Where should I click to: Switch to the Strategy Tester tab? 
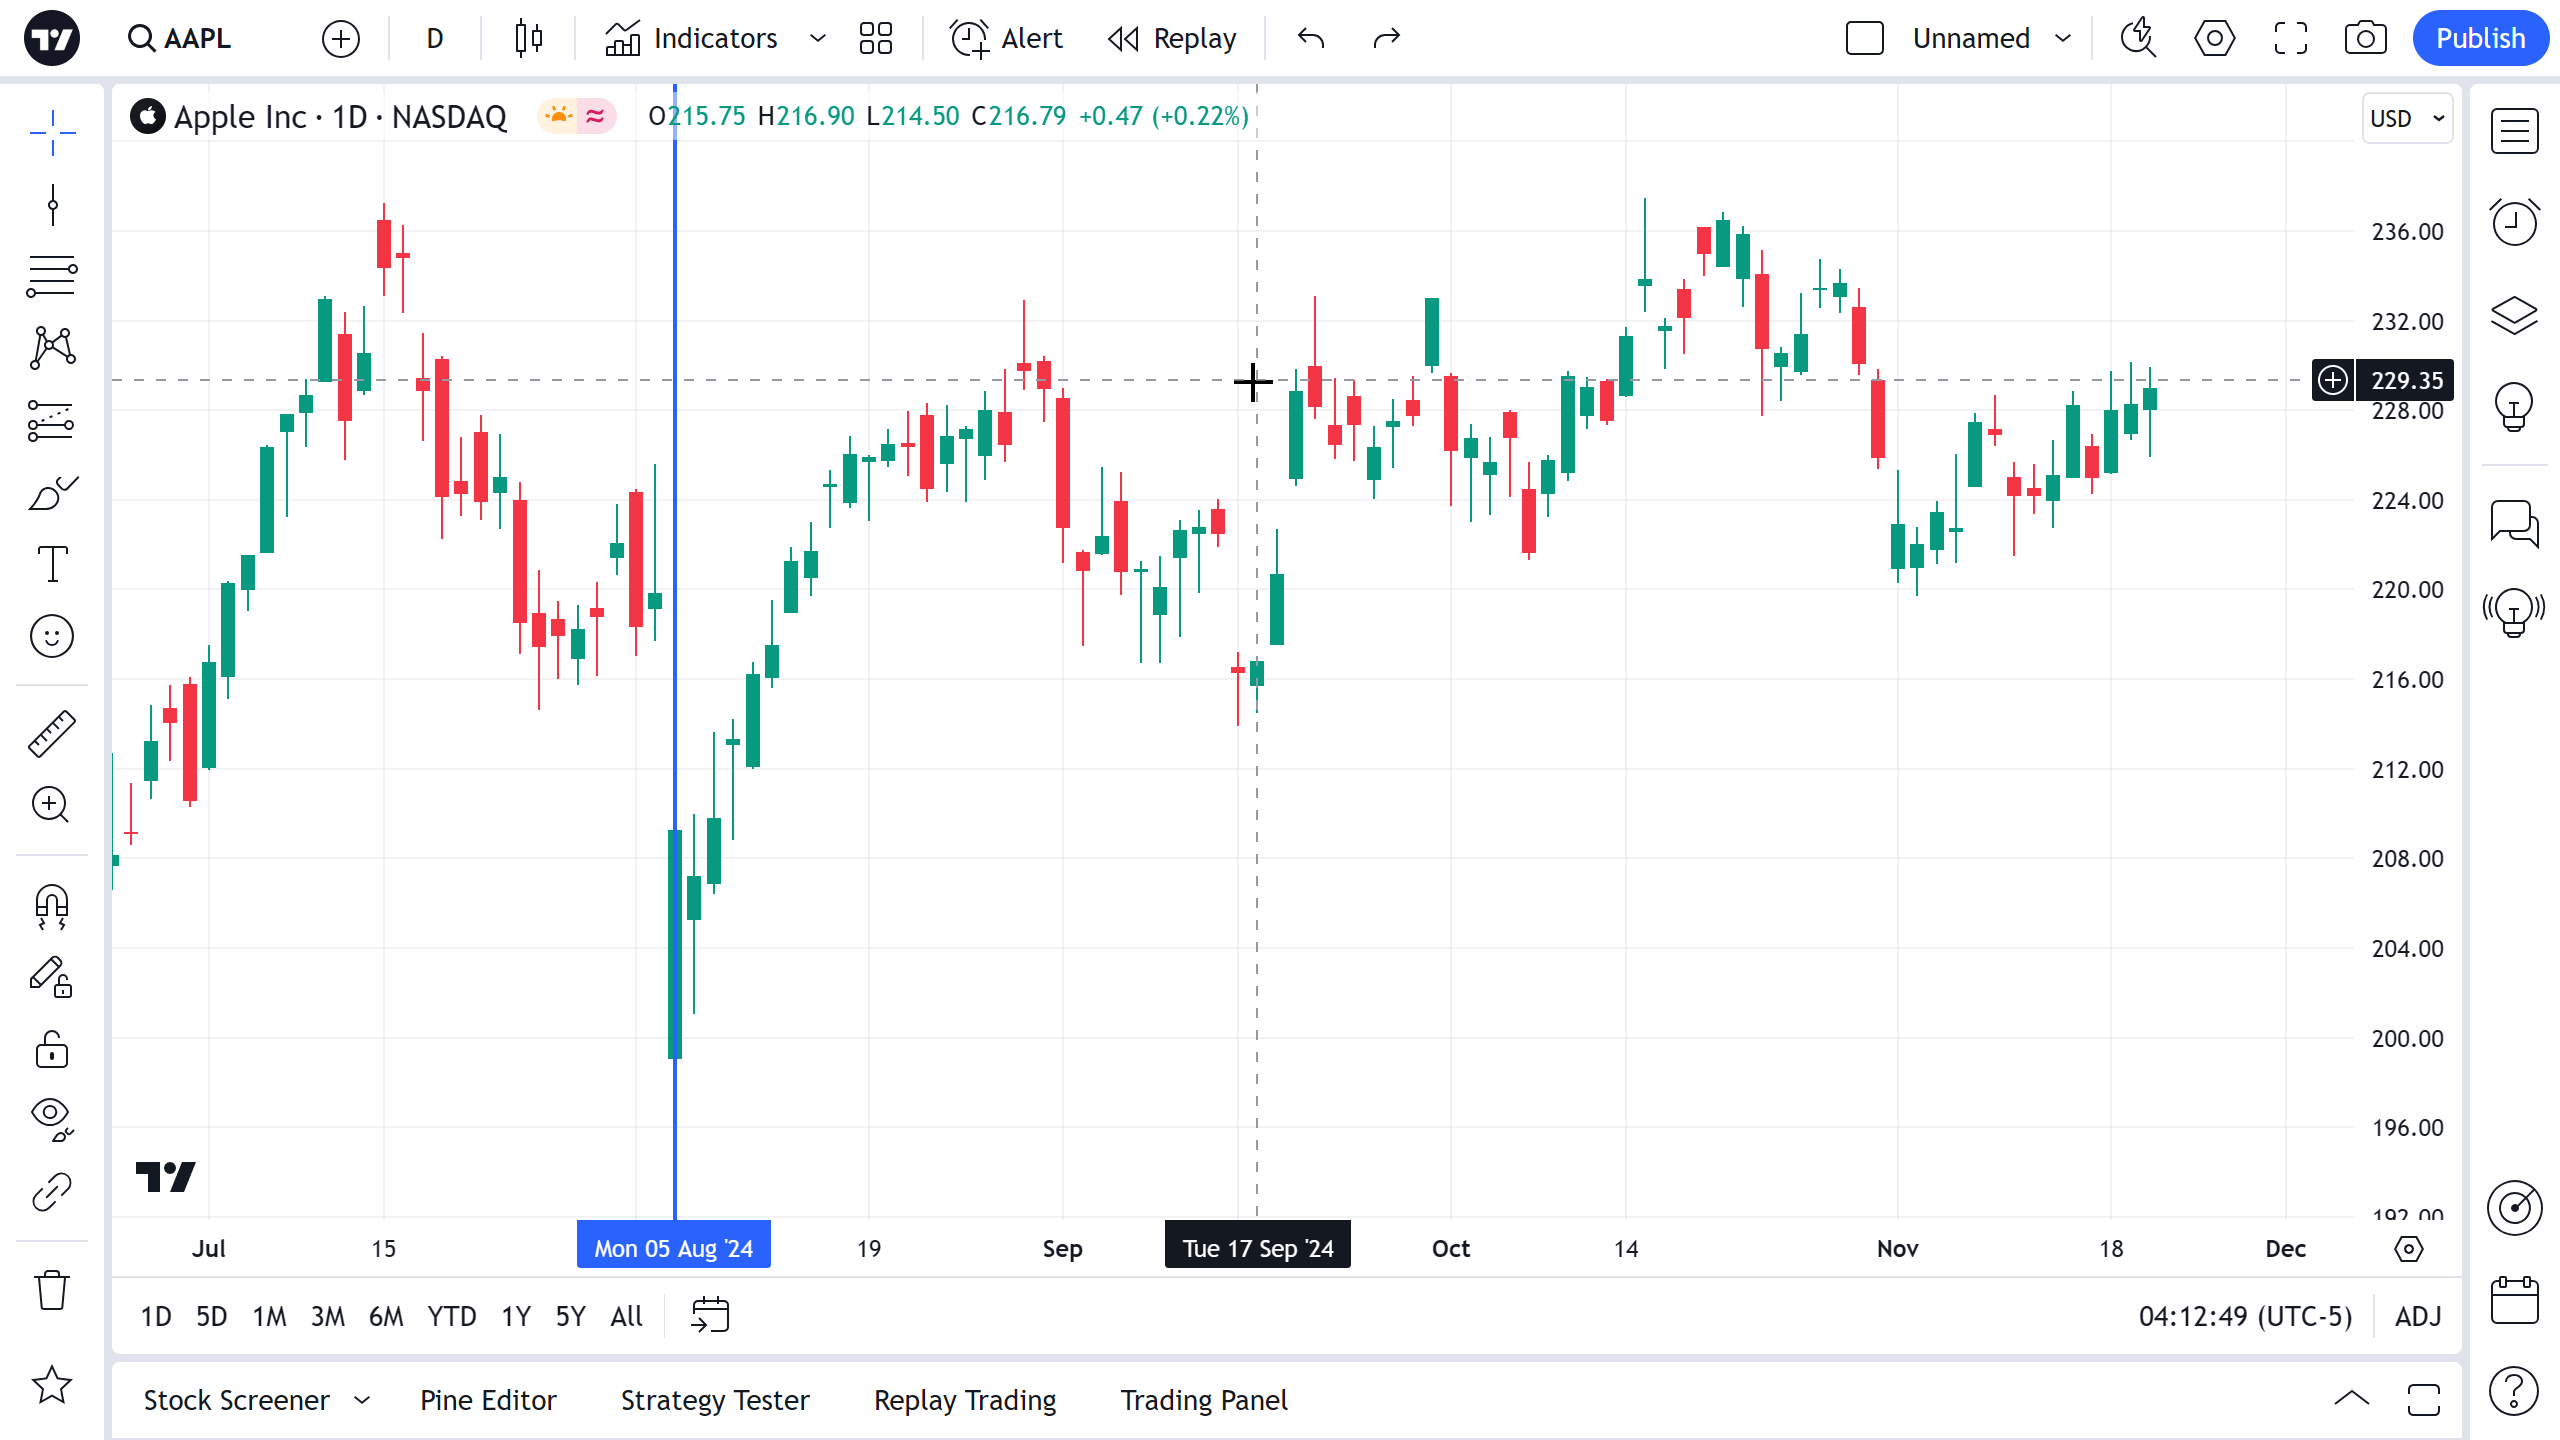tap(715, 1400)
